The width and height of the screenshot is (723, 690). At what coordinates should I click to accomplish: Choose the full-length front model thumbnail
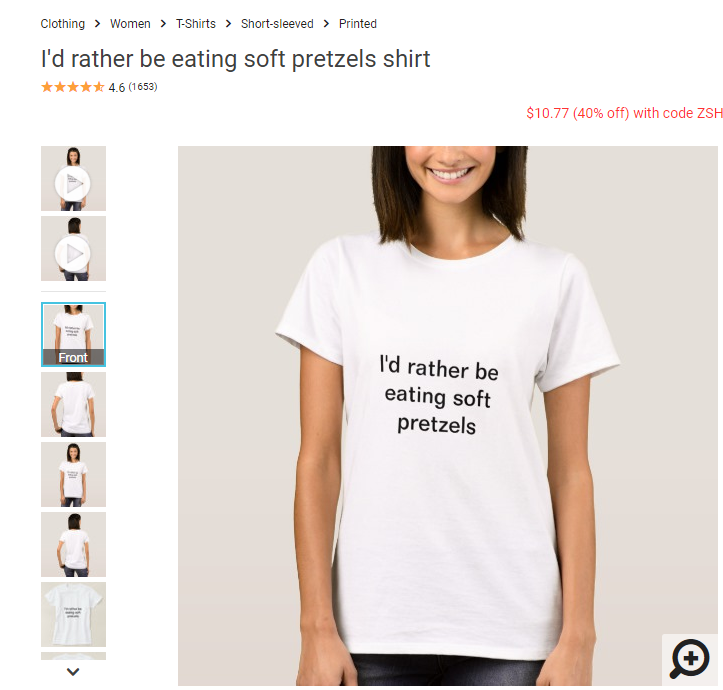(73, 475)
